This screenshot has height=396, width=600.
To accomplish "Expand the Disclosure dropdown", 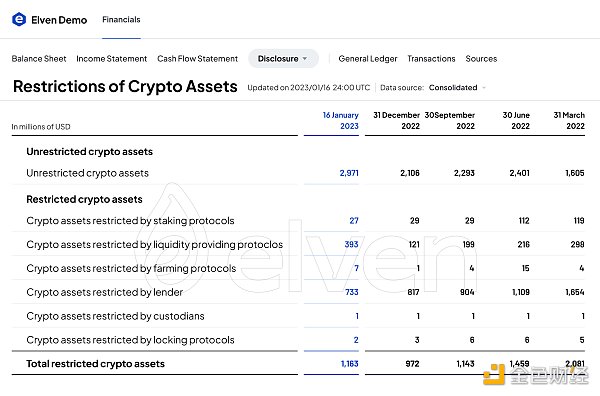I will pyautogui.click(x=283, y=59).
